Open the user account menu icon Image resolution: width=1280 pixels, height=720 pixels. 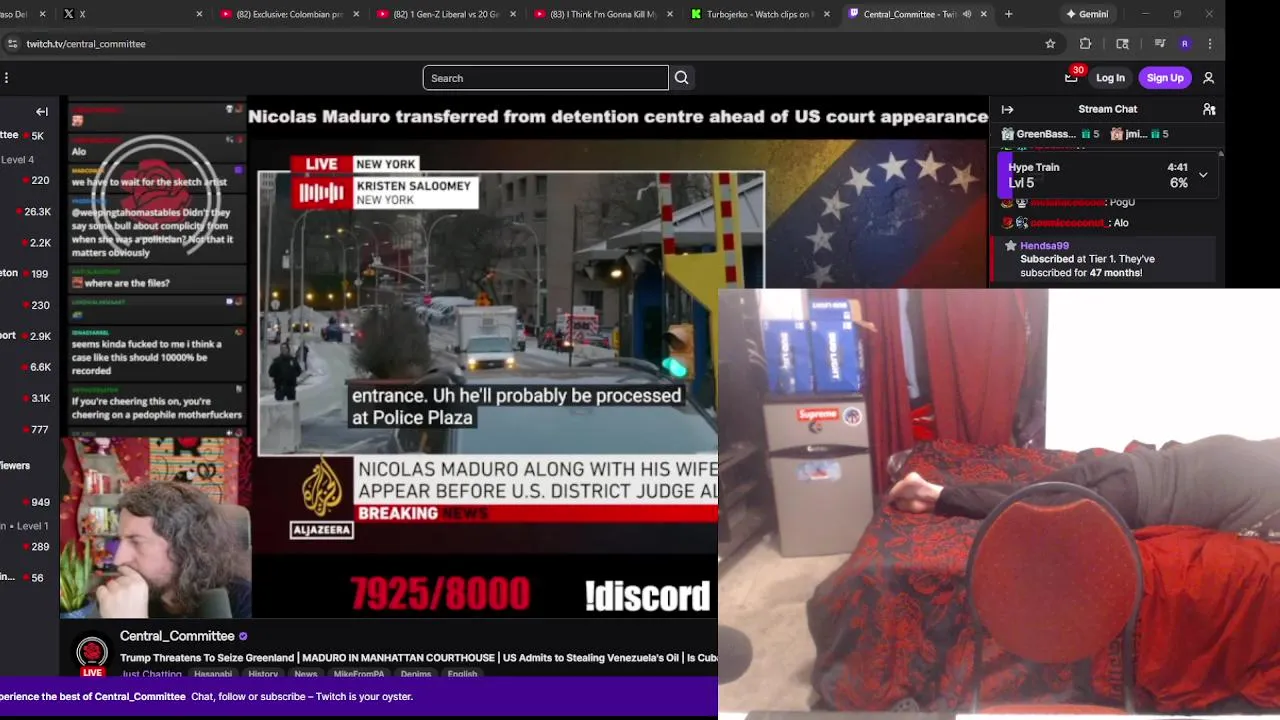(1208, 78)
